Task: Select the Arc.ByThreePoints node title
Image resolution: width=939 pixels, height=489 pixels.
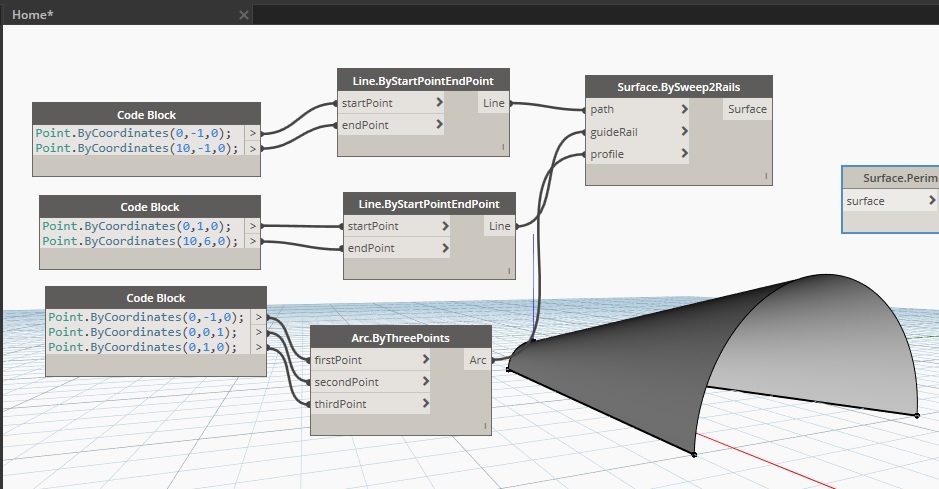Action: (401, 338)
